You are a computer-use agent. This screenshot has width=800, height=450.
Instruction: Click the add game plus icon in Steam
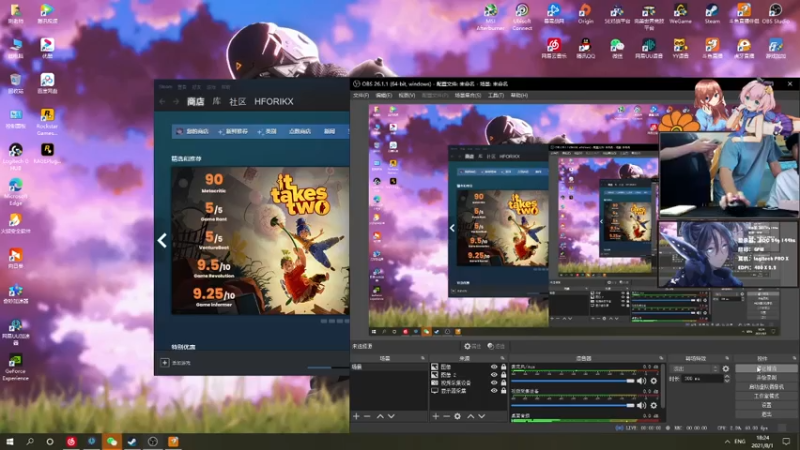tap(165, 363)
